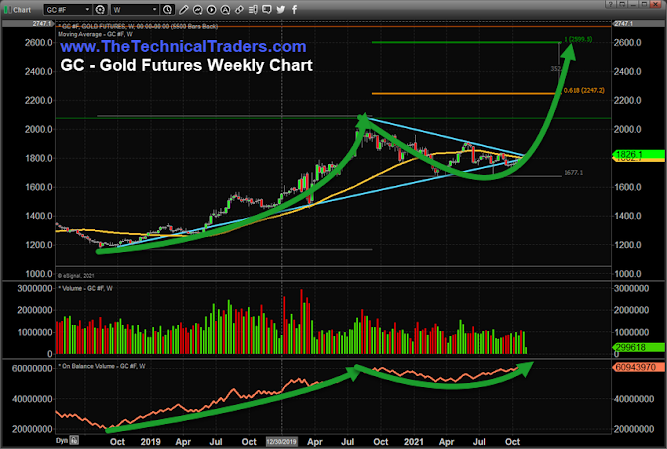Click the list with pencil icon

[x=253, y=9]
